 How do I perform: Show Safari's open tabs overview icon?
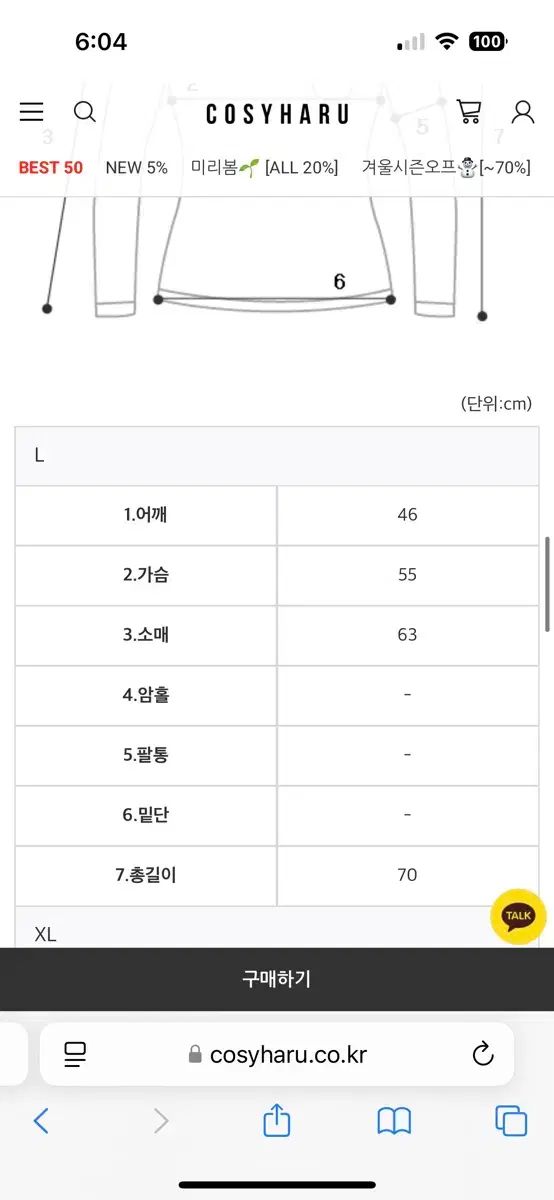tap(511, 1121)
